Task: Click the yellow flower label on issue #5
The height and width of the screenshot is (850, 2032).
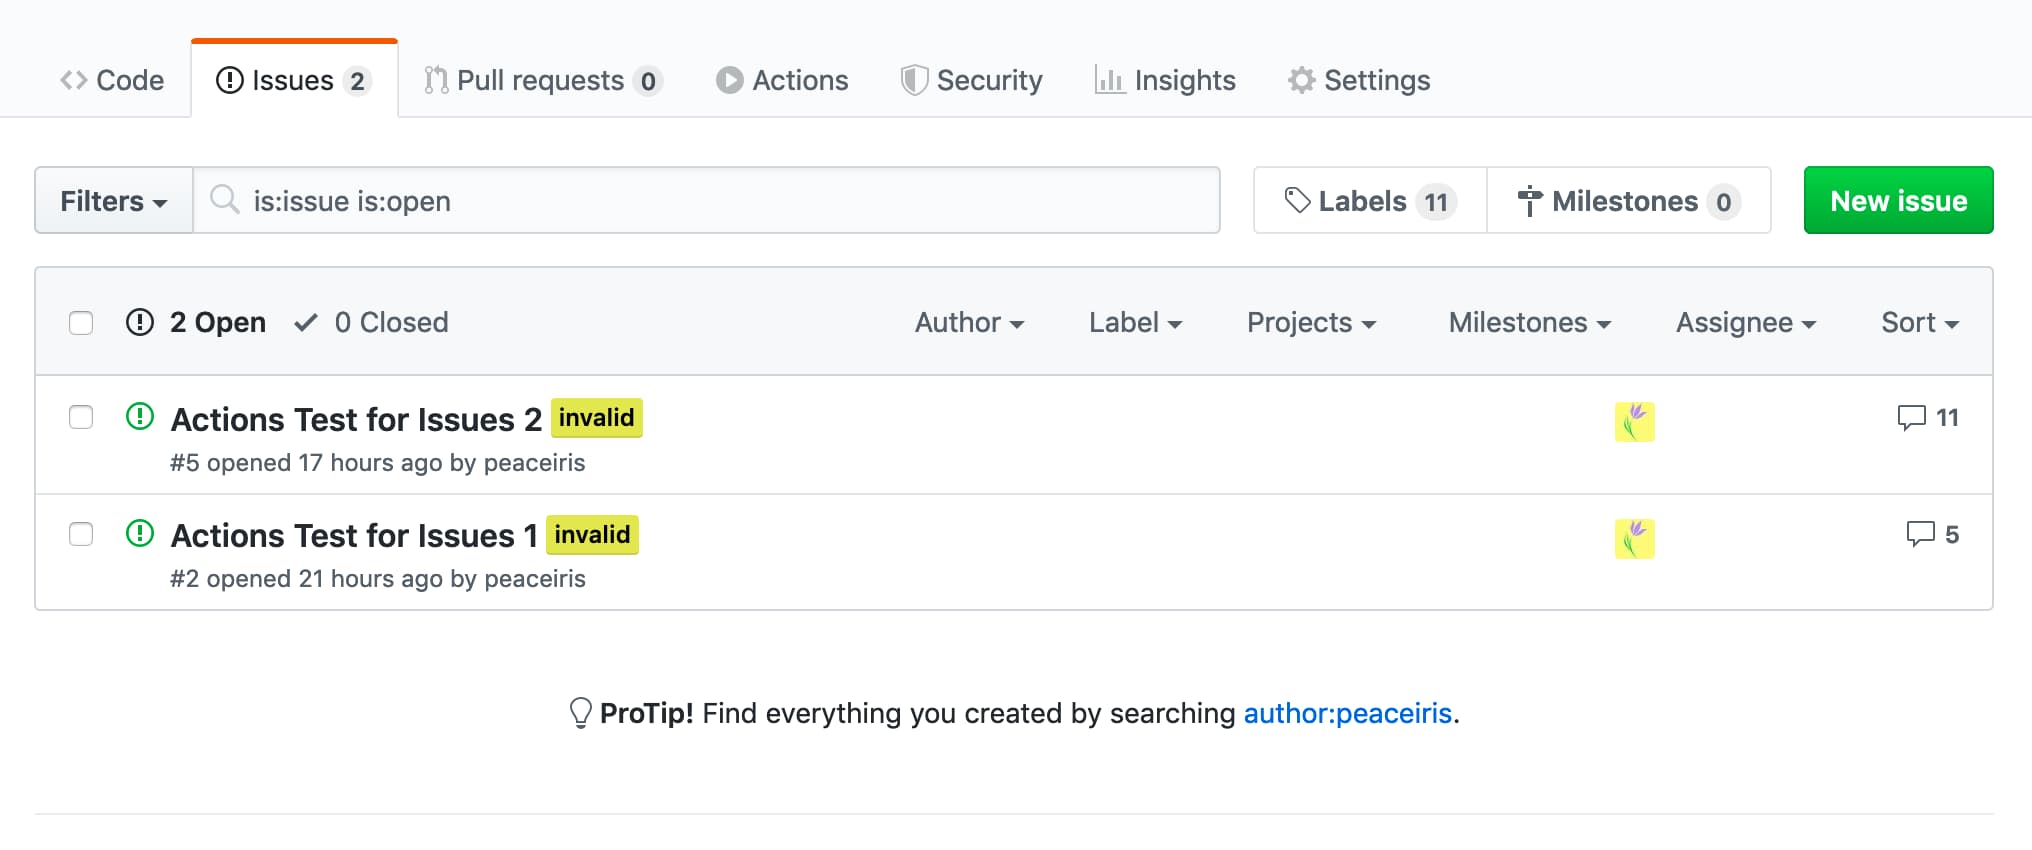Action: [x=1634, y=420]
